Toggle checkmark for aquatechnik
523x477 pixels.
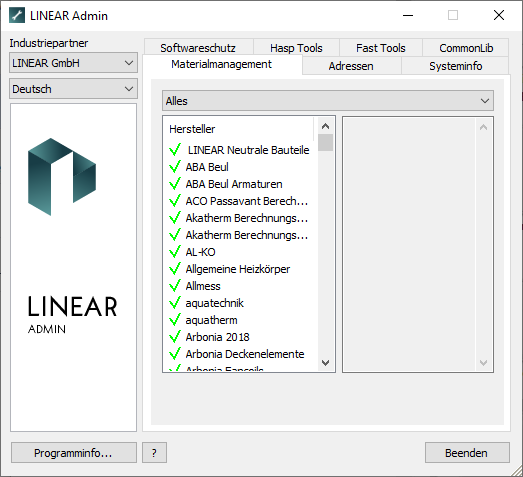(175, 303)
